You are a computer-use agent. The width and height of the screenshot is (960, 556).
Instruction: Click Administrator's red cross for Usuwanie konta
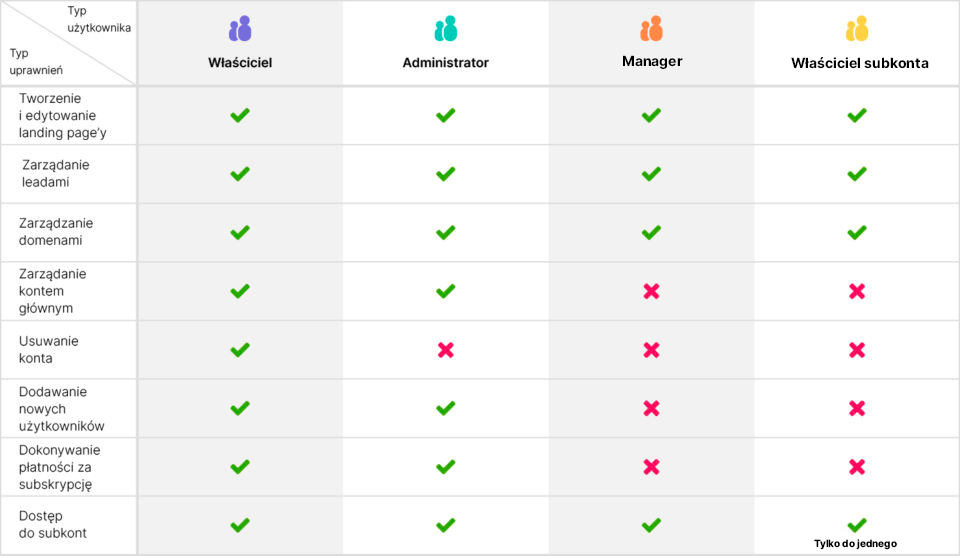[446, 350]
